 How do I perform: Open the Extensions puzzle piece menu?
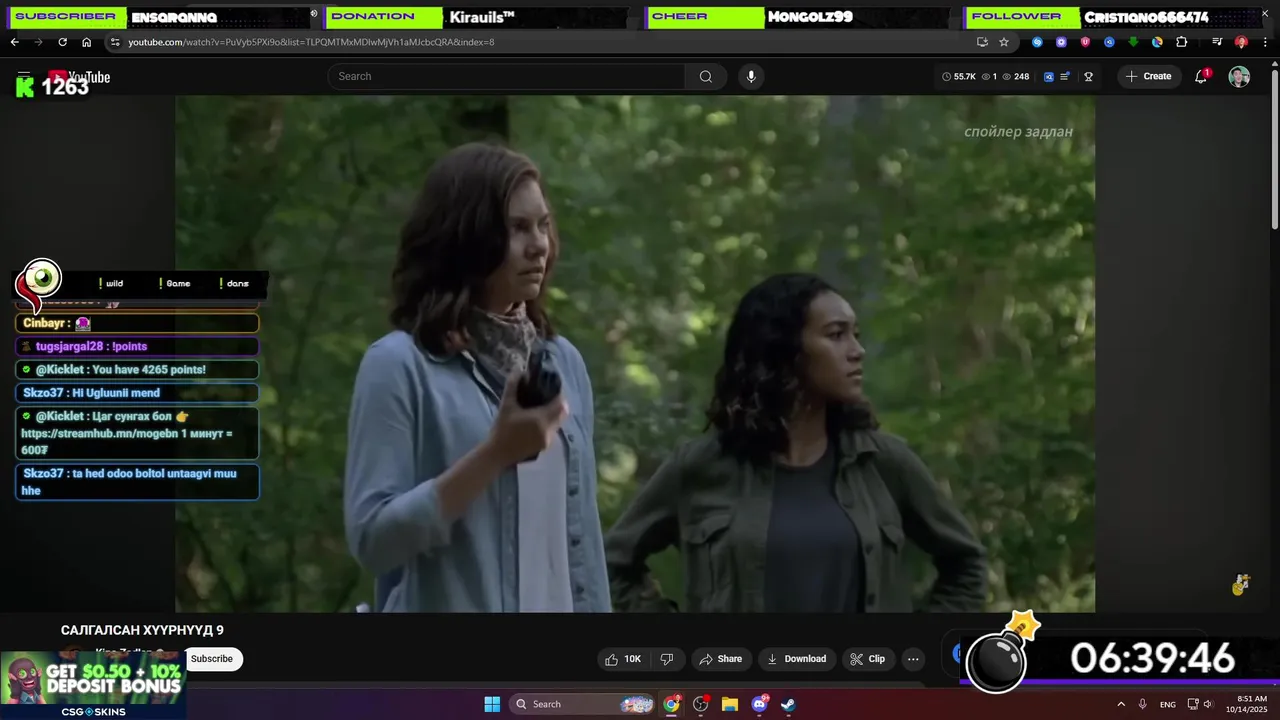click(x=1182, y=42)
